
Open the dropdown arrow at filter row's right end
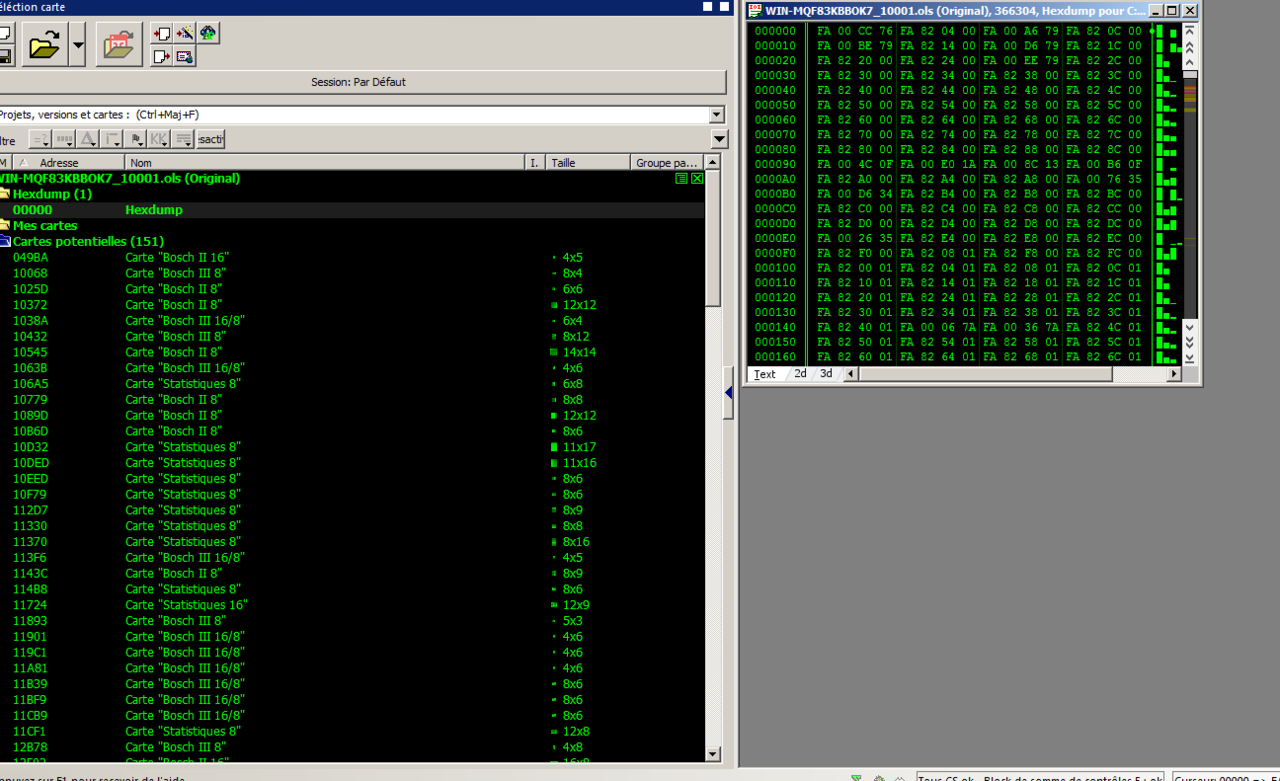pos(719,139)
